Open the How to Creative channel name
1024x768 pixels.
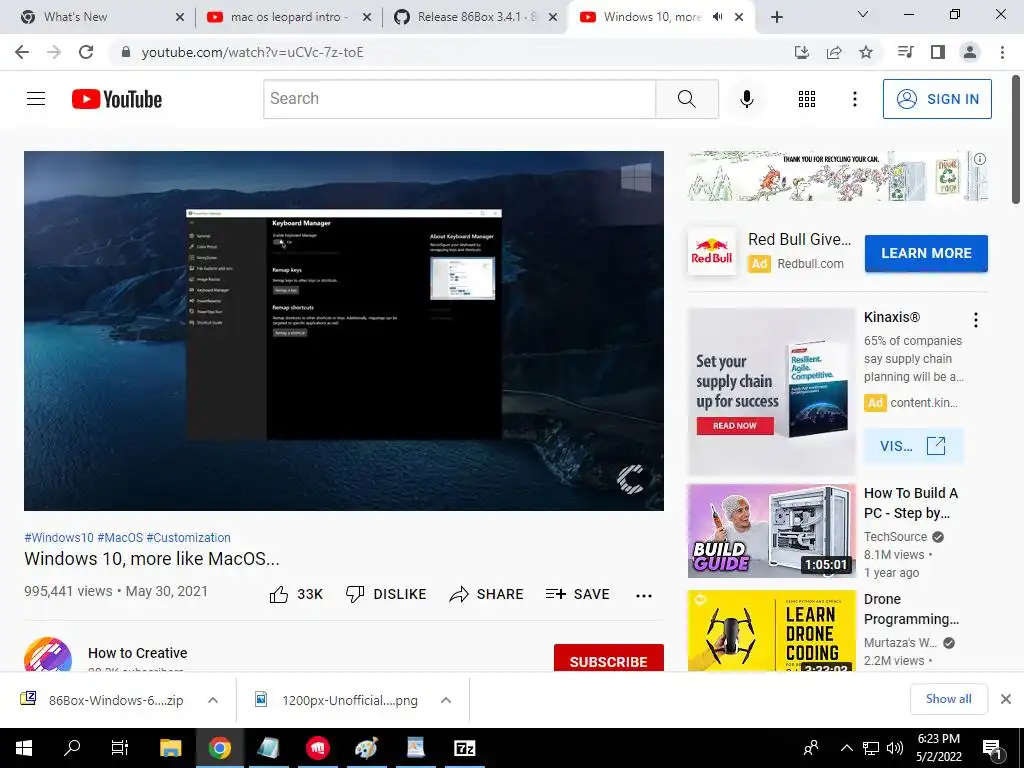point(137,652)
